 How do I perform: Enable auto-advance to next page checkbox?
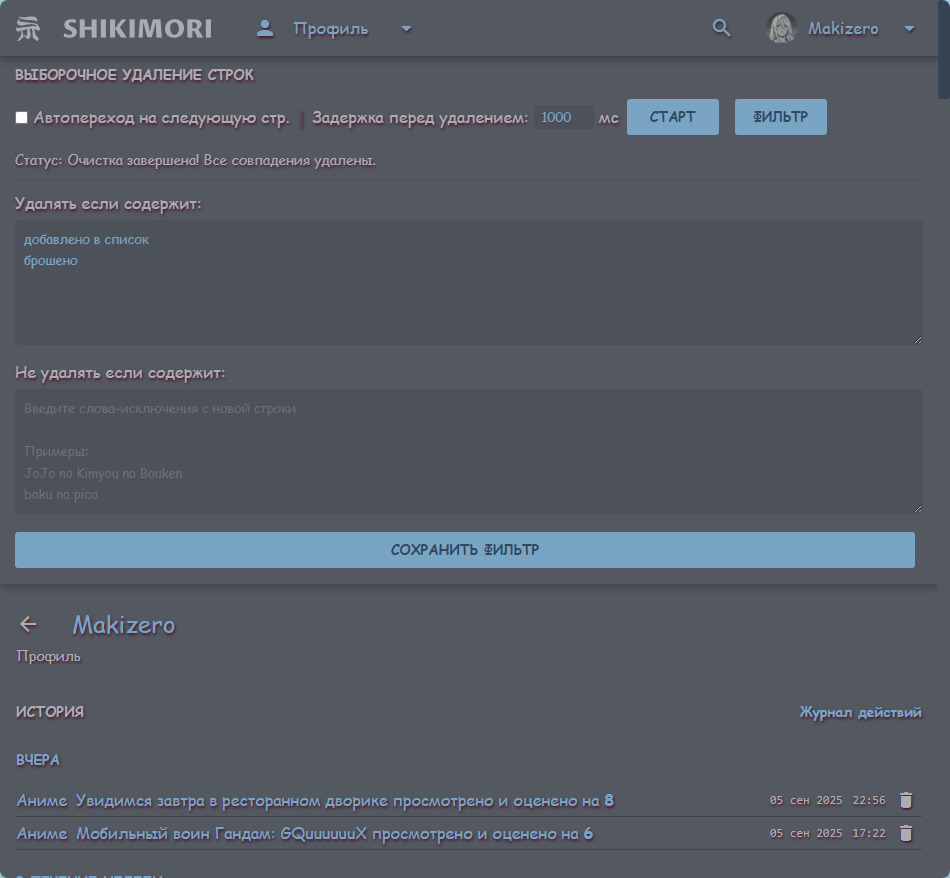coord(22,118)
